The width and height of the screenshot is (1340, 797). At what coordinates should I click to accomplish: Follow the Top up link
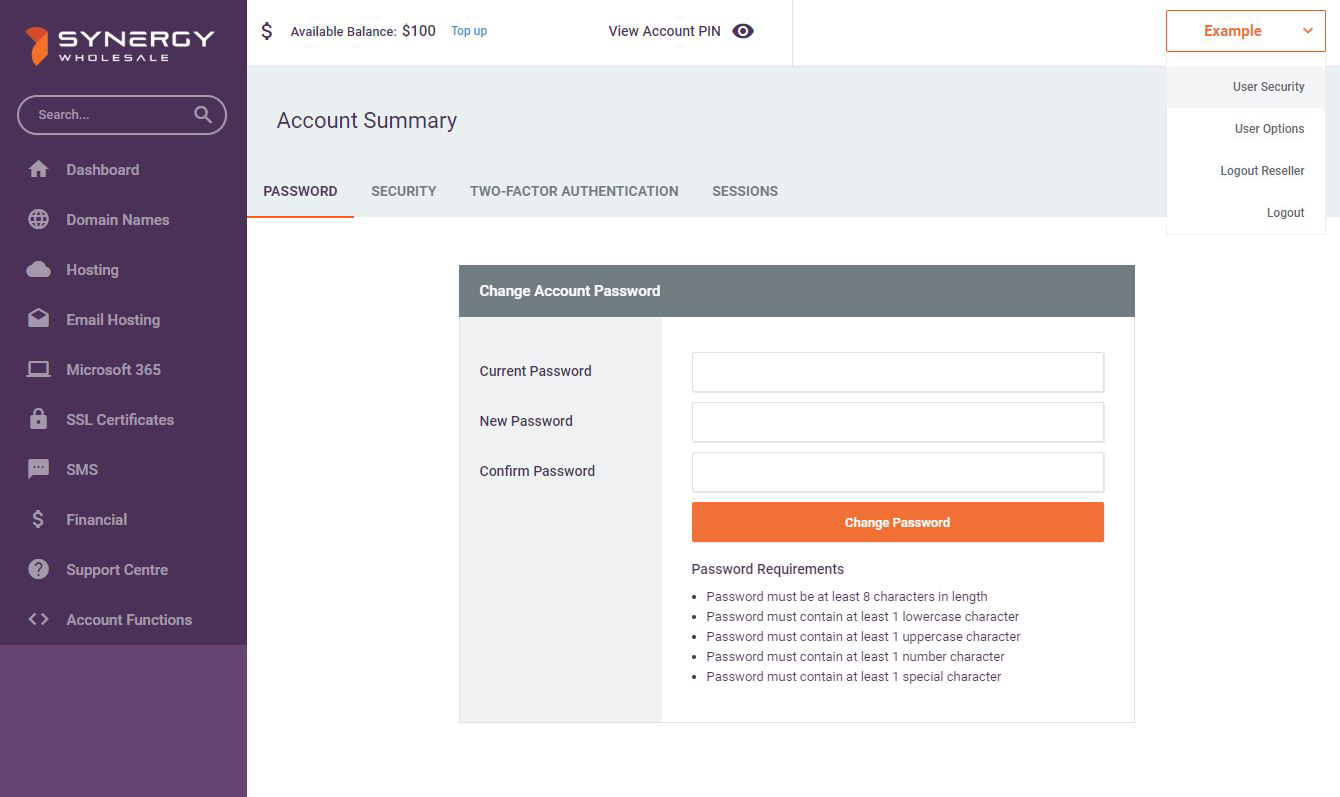click(469, 31)
